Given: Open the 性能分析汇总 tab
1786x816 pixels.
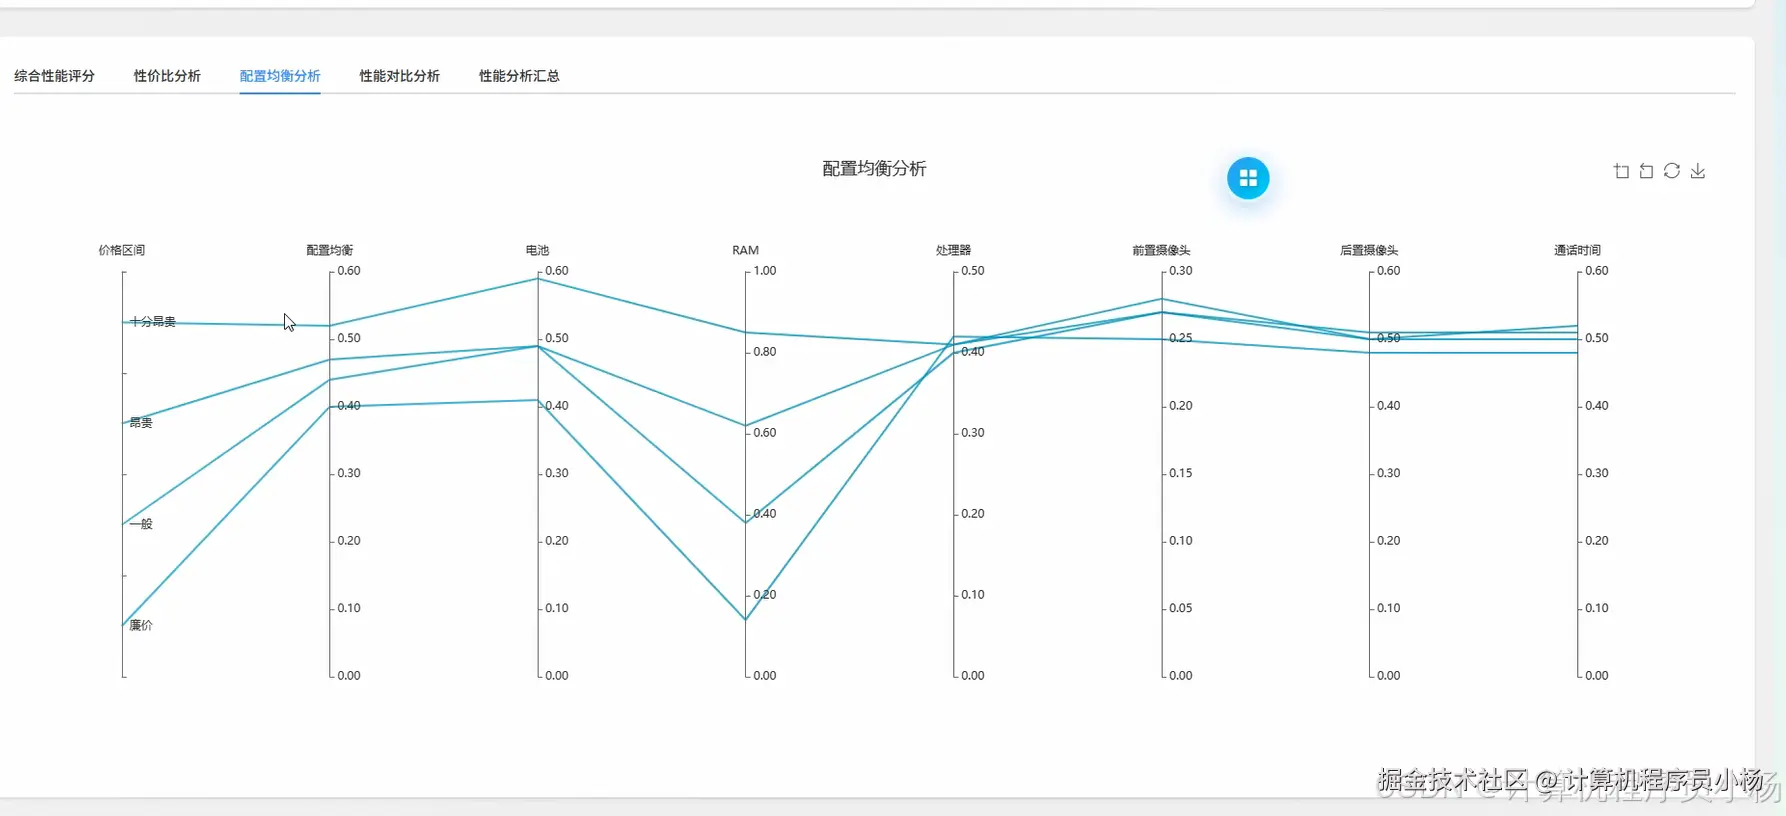Looking at the screenshot, I should point(519,76).
